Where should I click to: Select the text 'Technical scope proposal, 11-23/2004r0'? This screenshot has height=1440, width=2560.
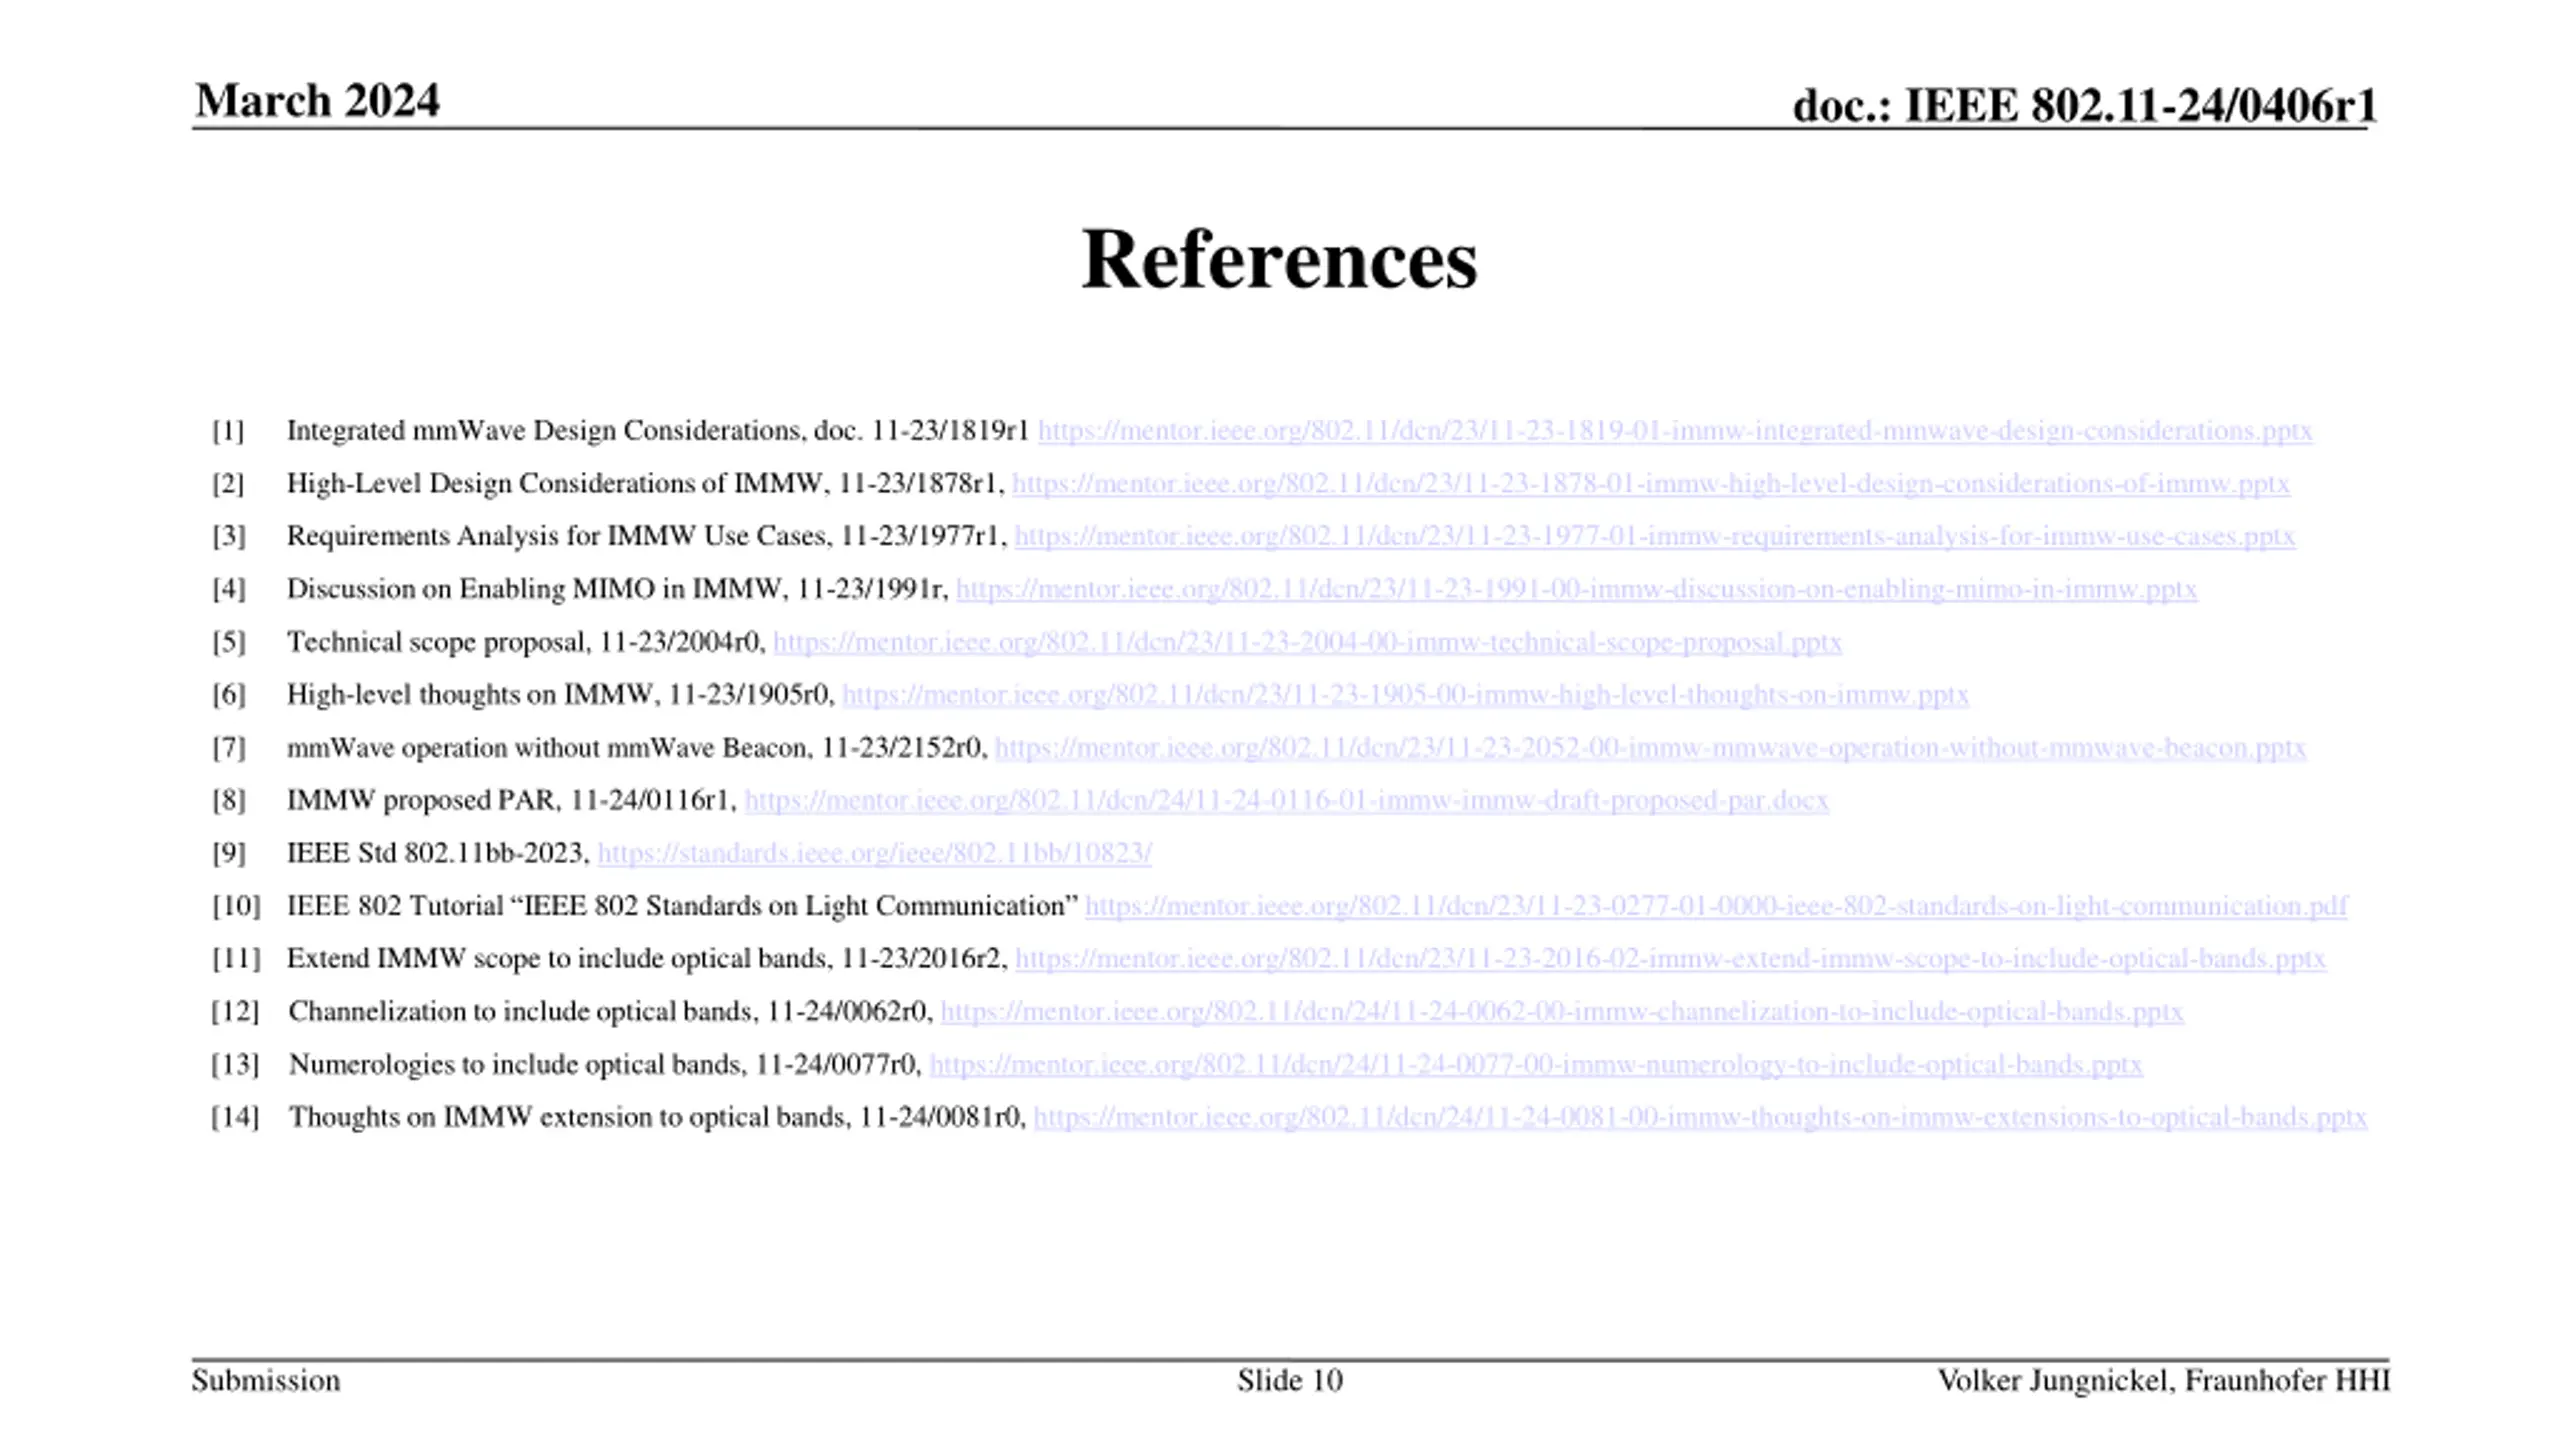(524, 642)
